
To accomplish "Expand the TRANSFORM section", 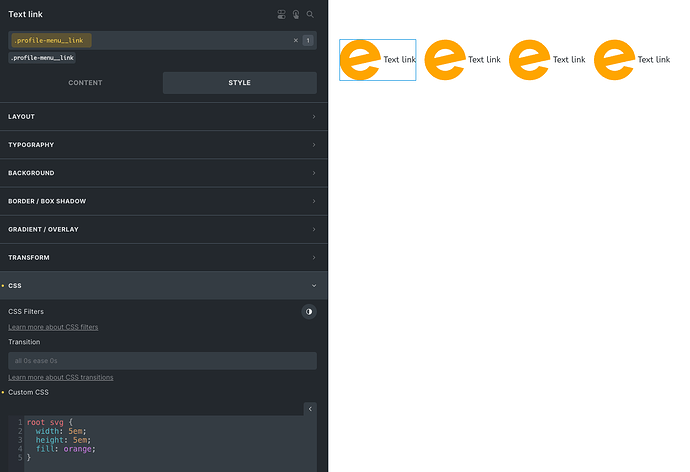I will 164,257.
